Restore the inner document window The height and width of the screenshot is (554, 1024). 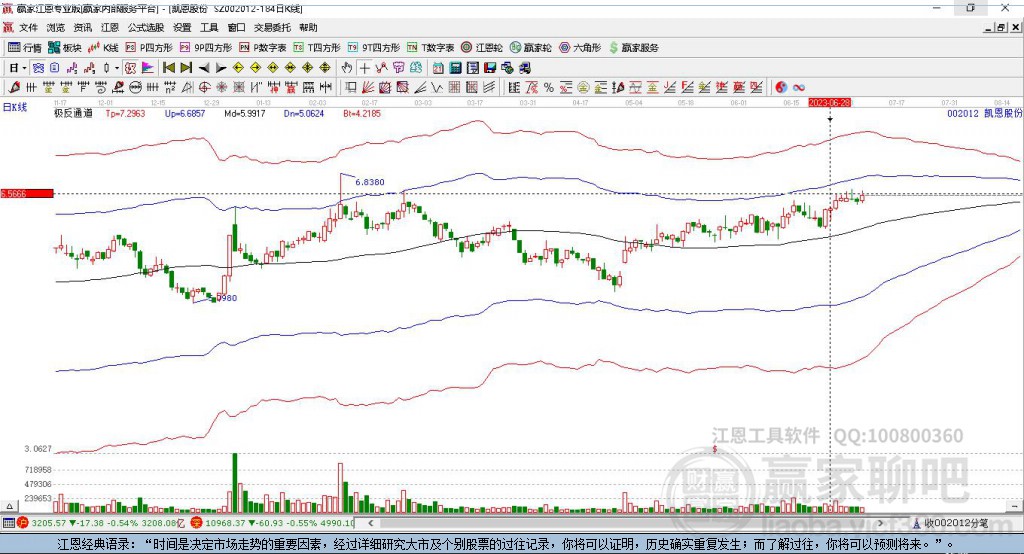(x=1000, y=27)
